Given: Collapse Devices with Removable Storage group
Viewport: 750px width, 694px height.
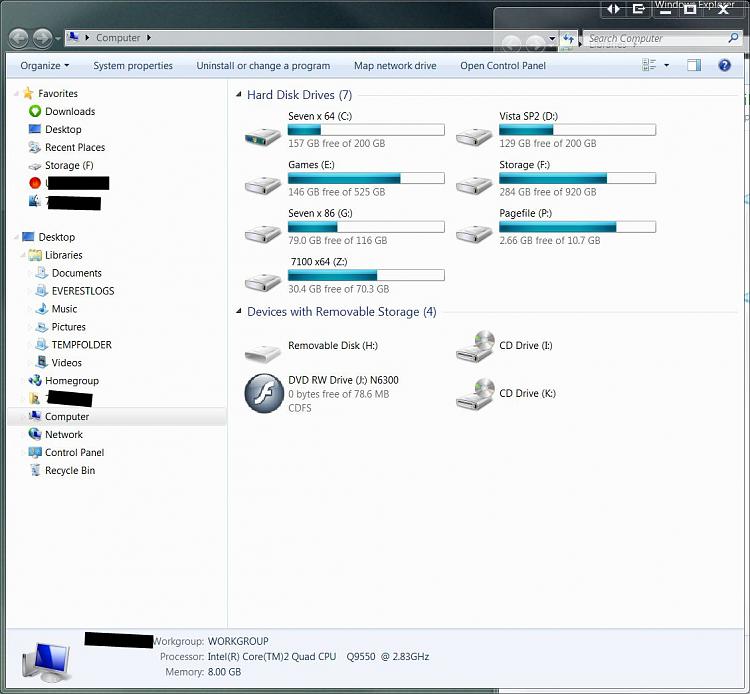Looking at the screenshot, I should [239, 311].
